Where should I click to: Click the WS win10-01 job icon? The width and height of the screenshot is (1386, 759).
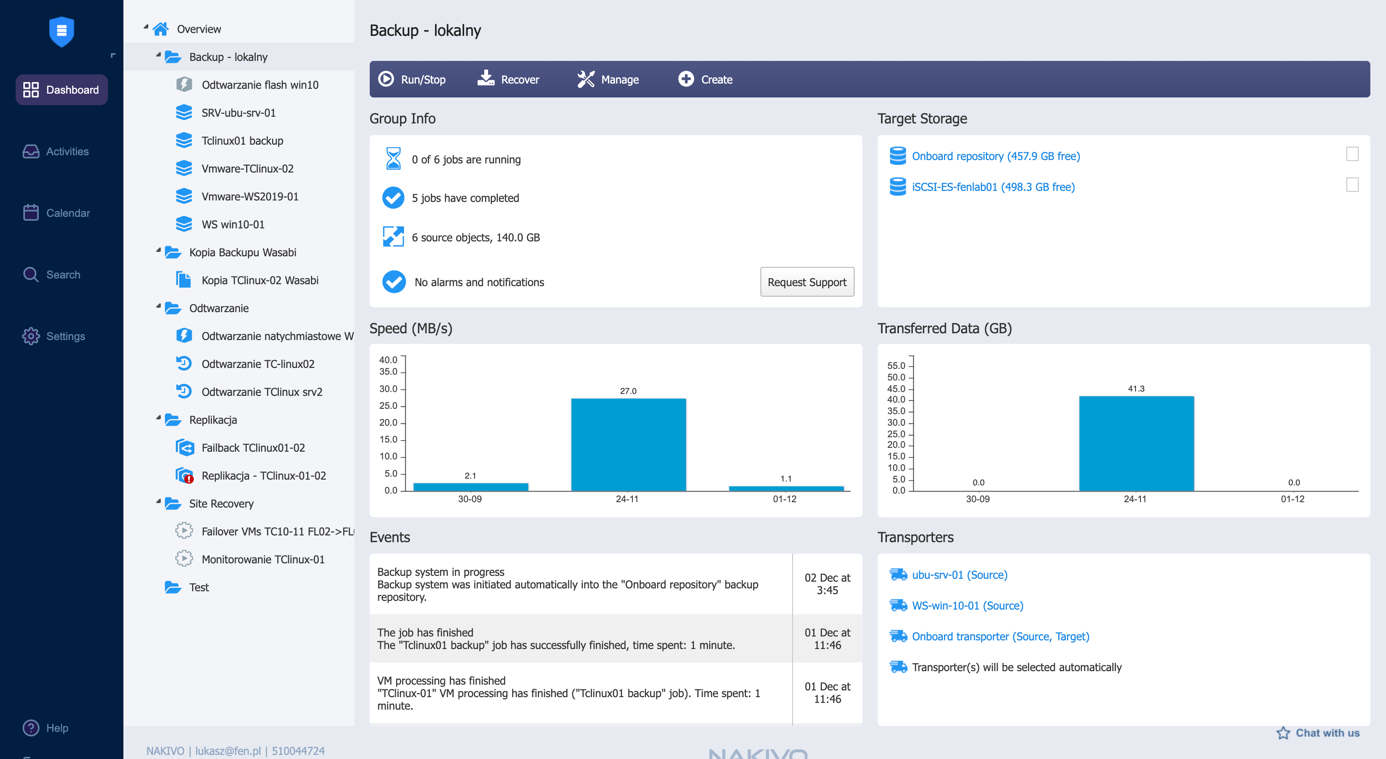[x=184, y=225]
